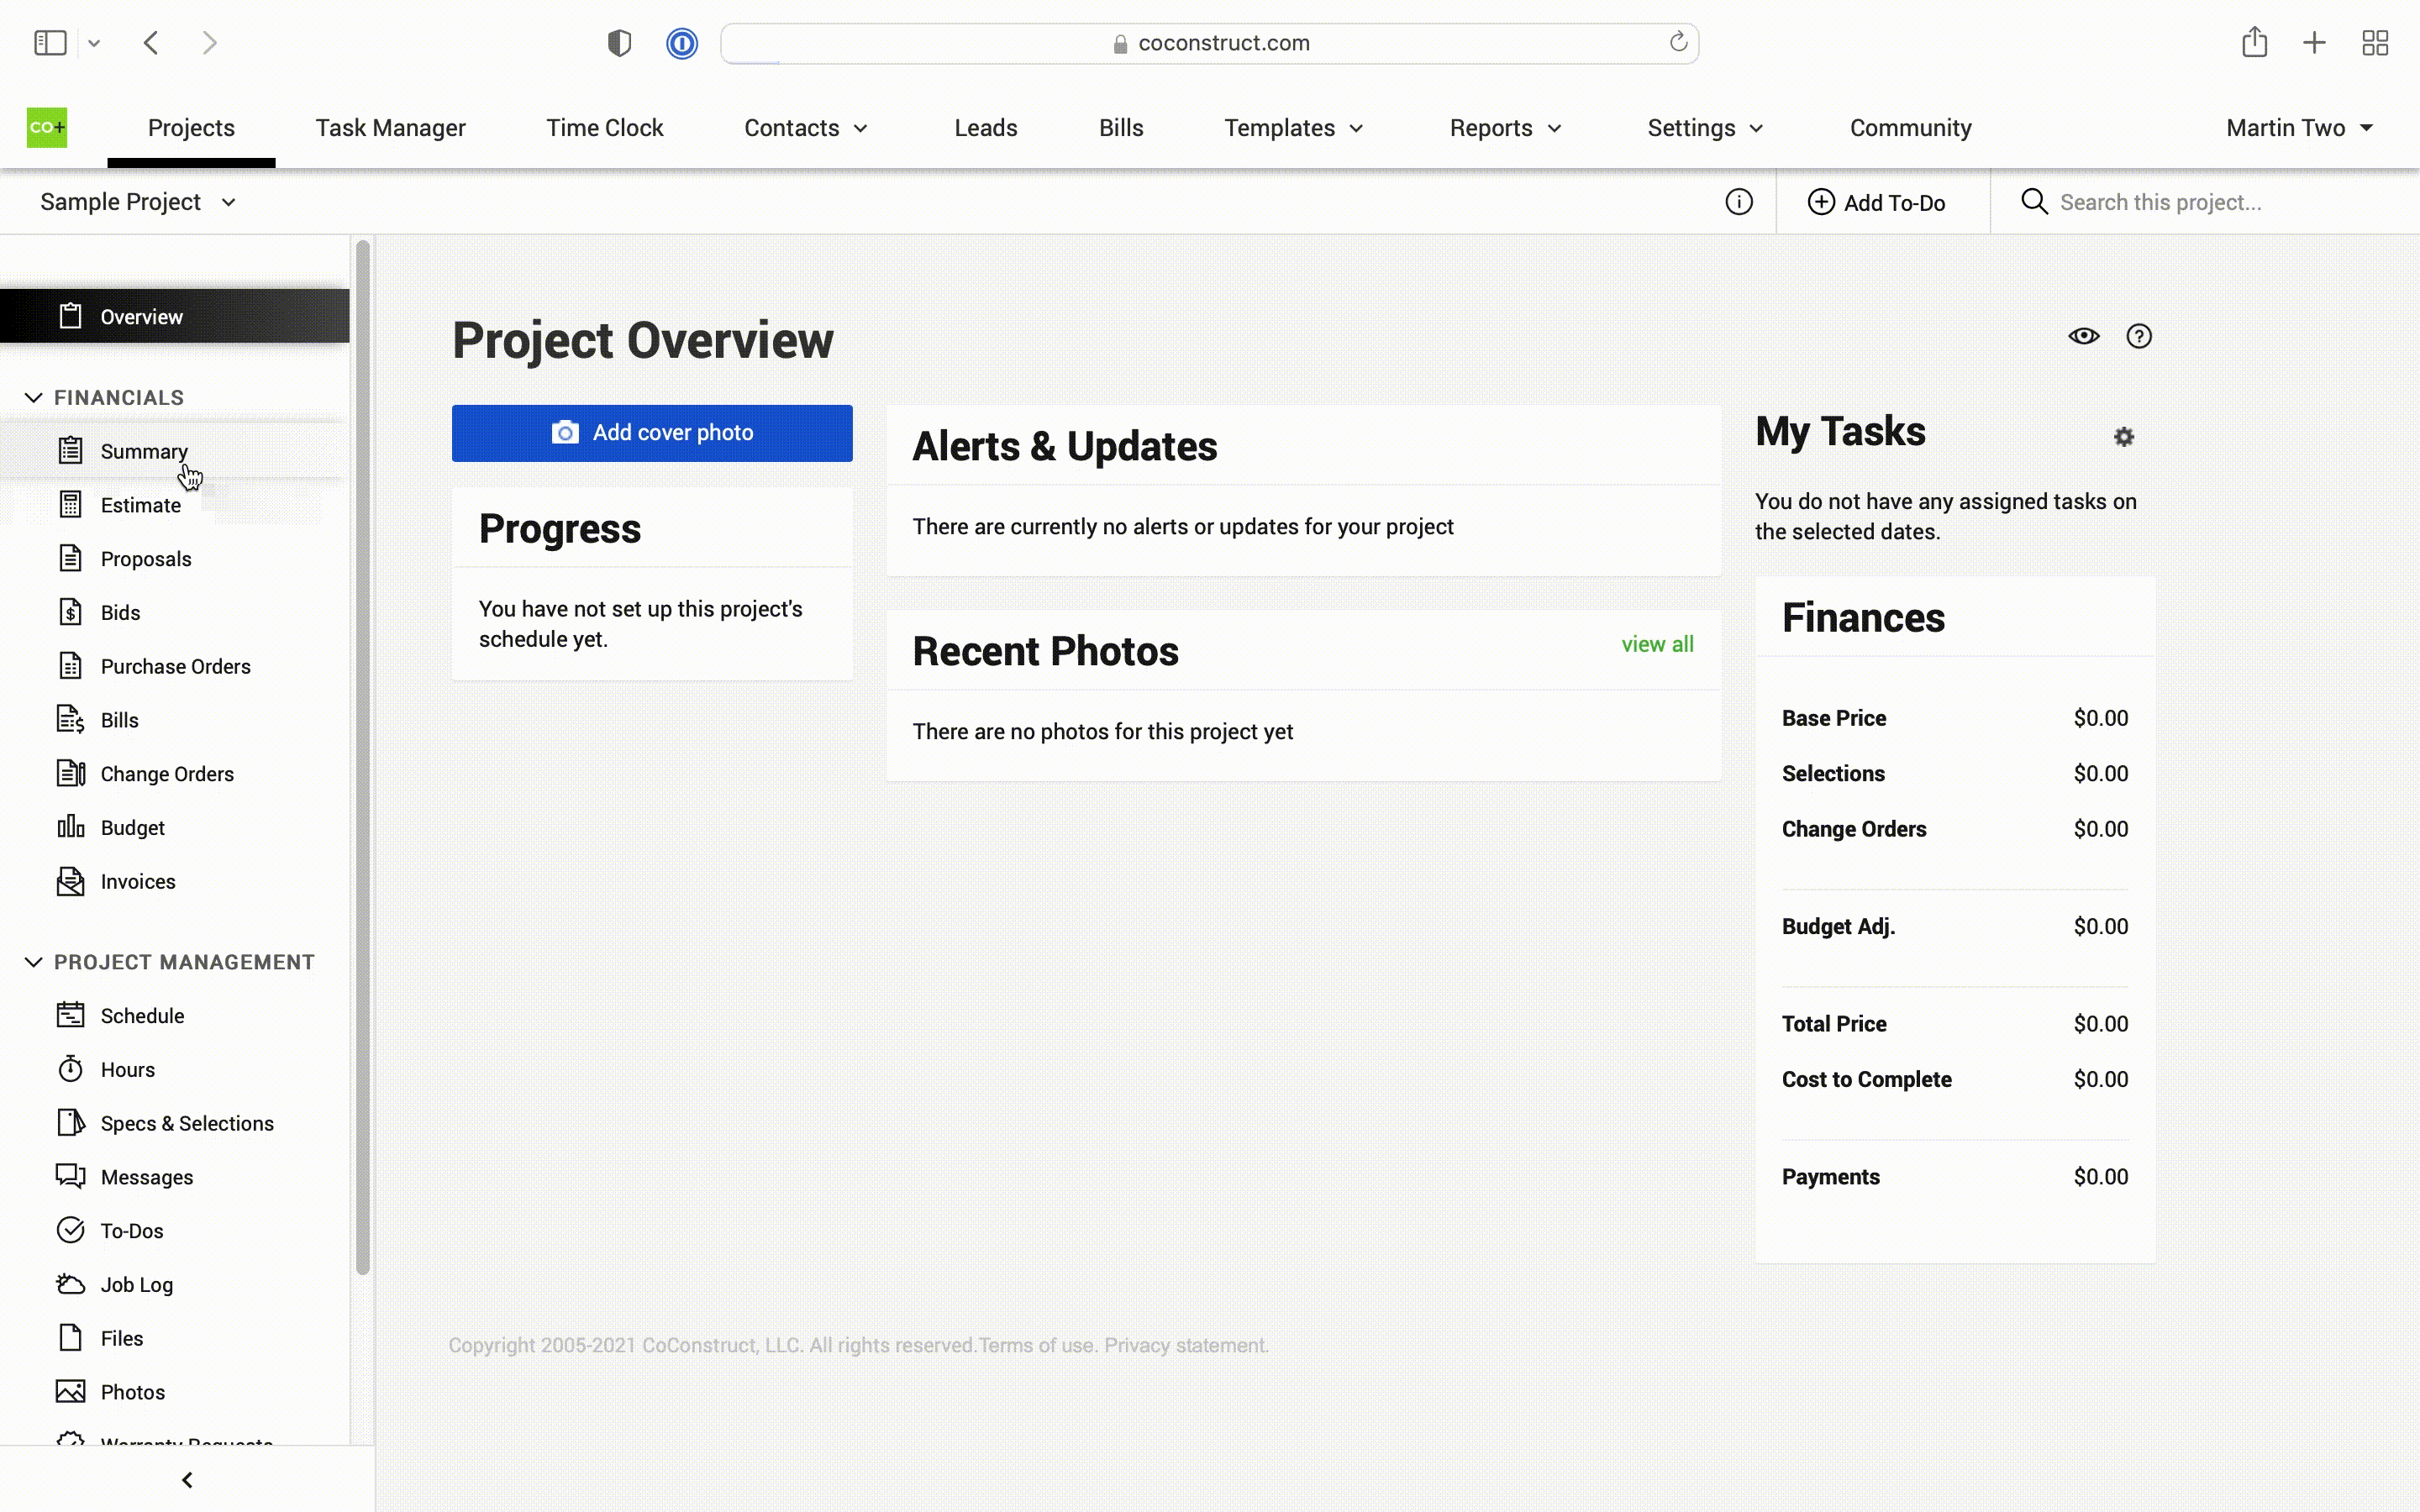Image resolution: width=2420 pixels, height=1512 pixels.
Task: Open the Bills top navigation tab
Action: tap(1121, 128)
